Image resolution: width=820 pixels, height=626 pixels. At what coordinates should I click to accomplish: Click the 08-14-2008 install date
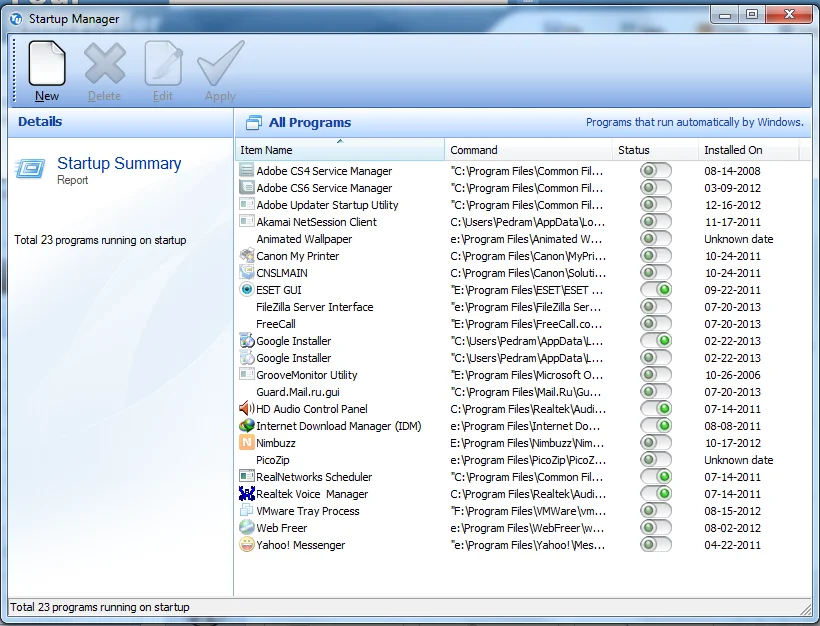732,171
